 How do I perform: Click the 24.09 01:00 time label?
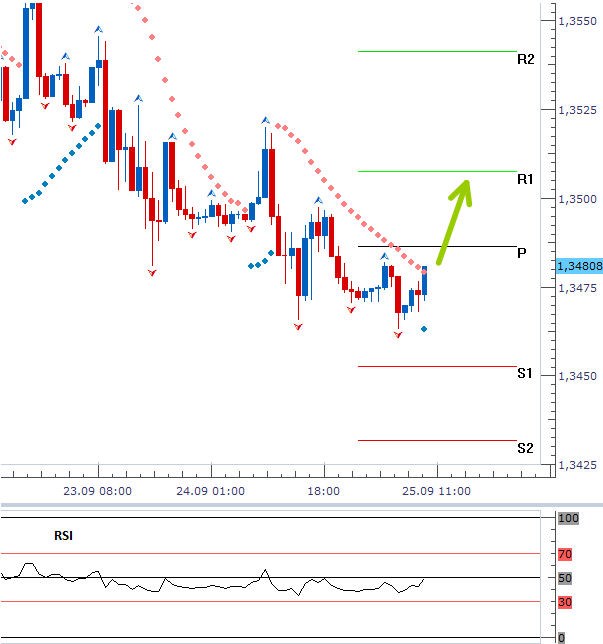pyautogui.click(x=211, y=491)
